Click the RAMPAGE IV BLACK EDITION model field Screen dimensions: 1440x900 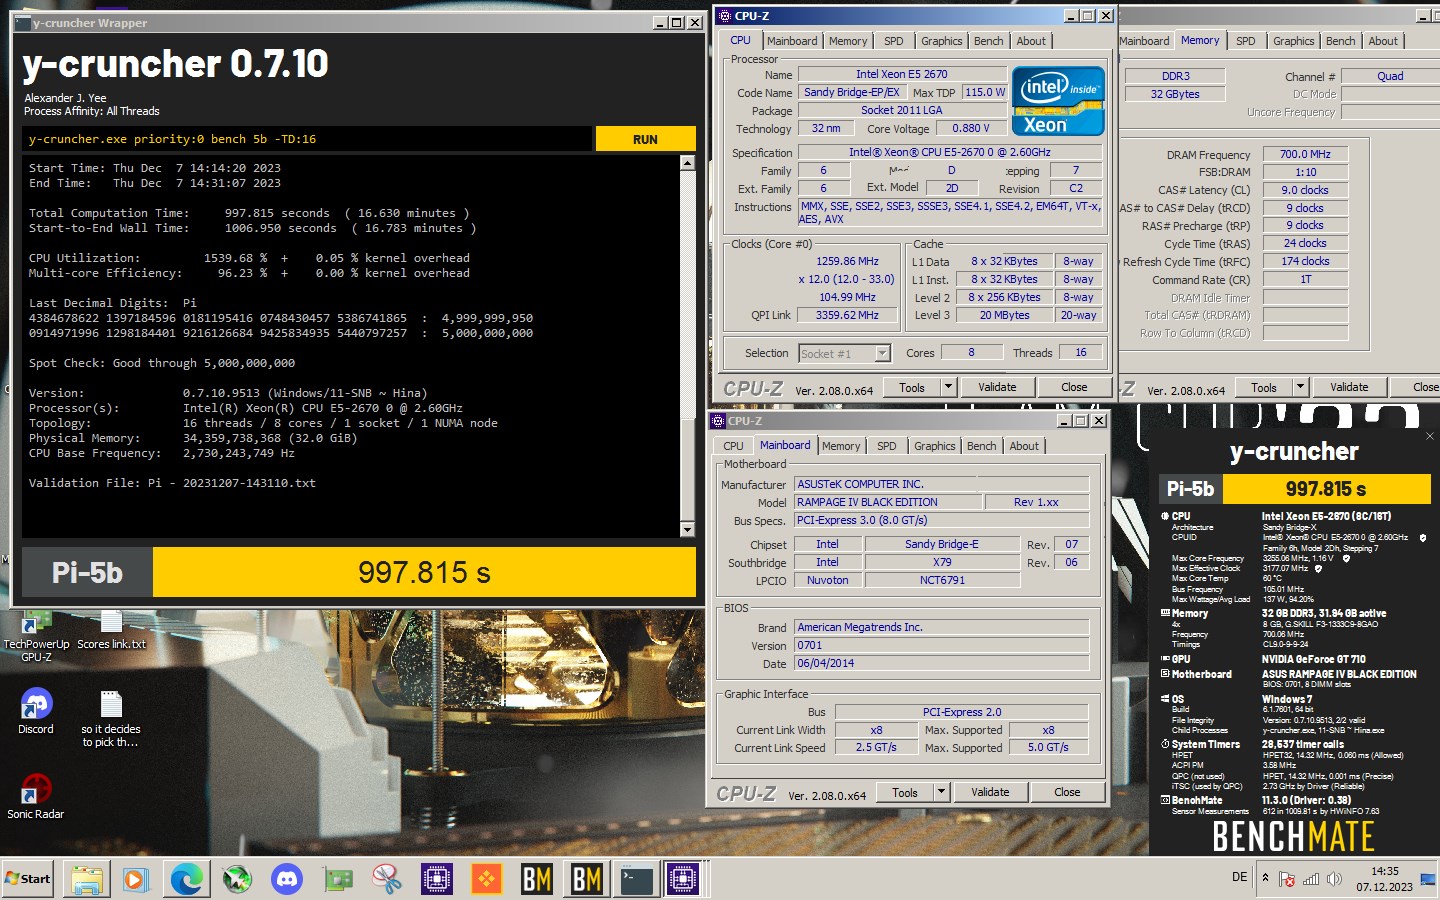(886, 502)
